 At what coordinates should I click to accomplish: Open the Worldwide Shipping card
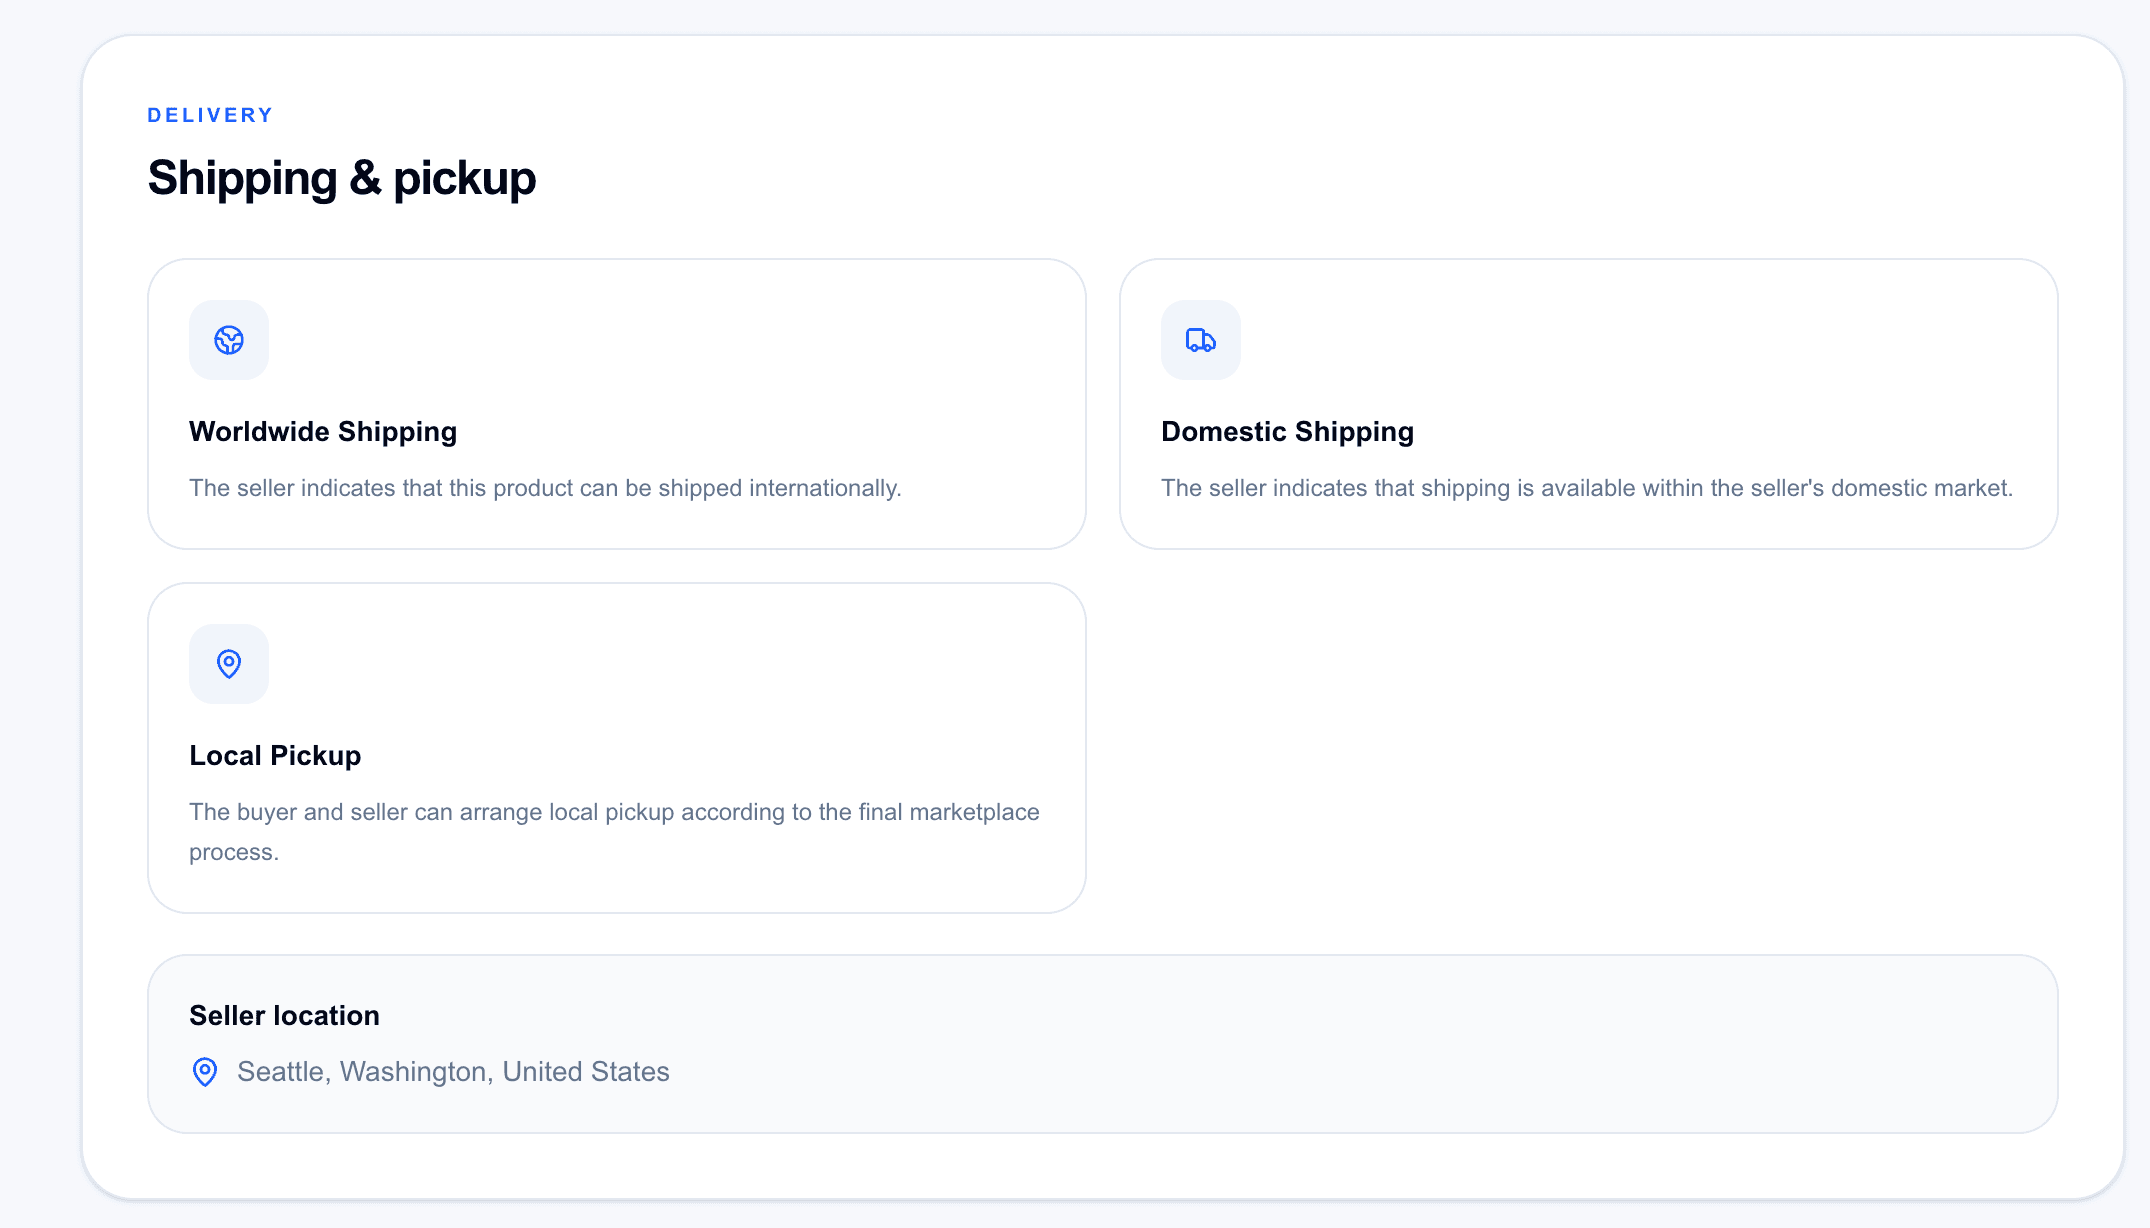(617, 404)
